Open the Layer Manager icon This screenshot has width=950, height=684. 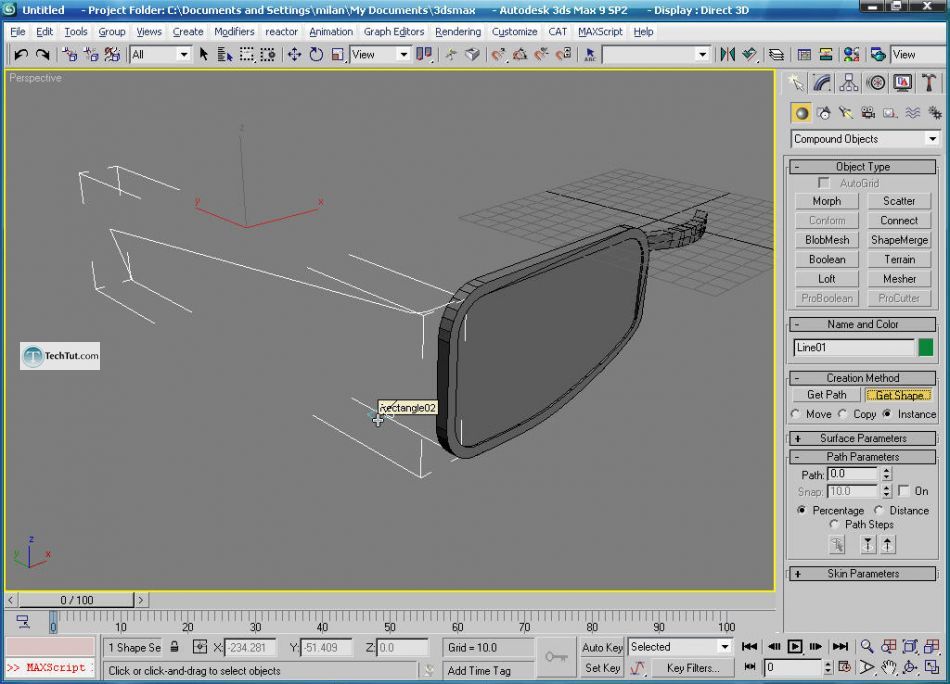(x=776, y=55)
